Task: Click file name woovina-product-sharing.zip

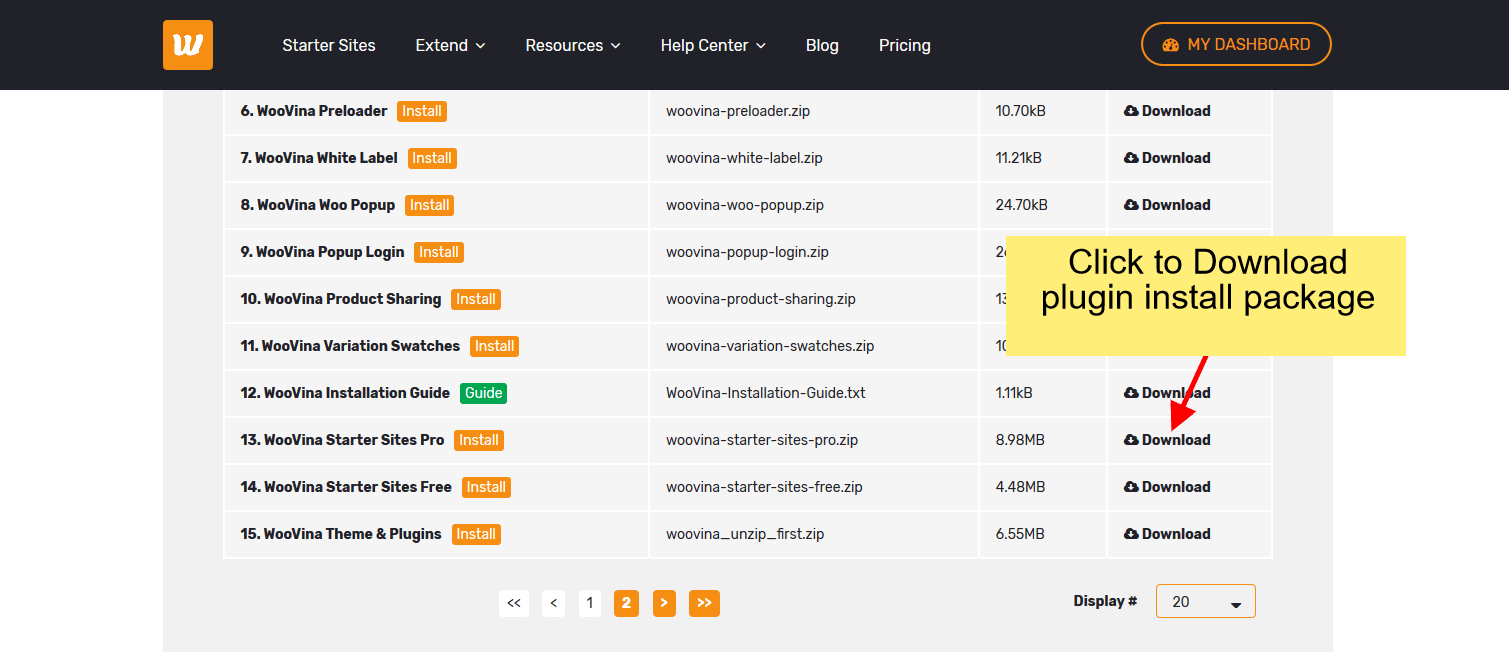Action: (761, 299)
